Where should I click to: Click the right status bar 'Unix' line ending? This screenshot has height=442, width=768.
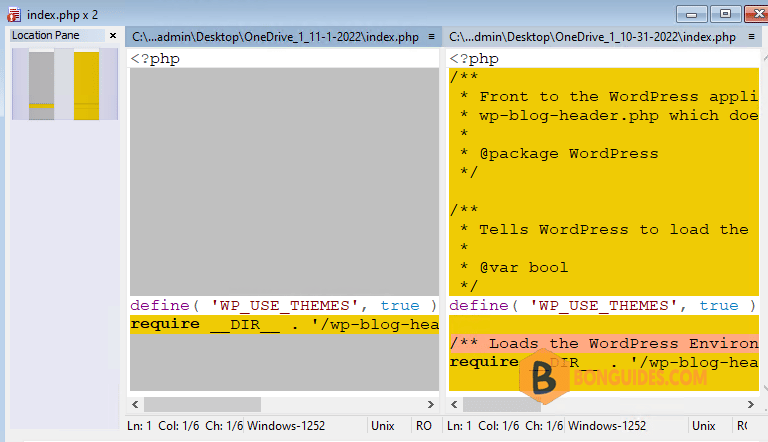[x=703, y=426]
